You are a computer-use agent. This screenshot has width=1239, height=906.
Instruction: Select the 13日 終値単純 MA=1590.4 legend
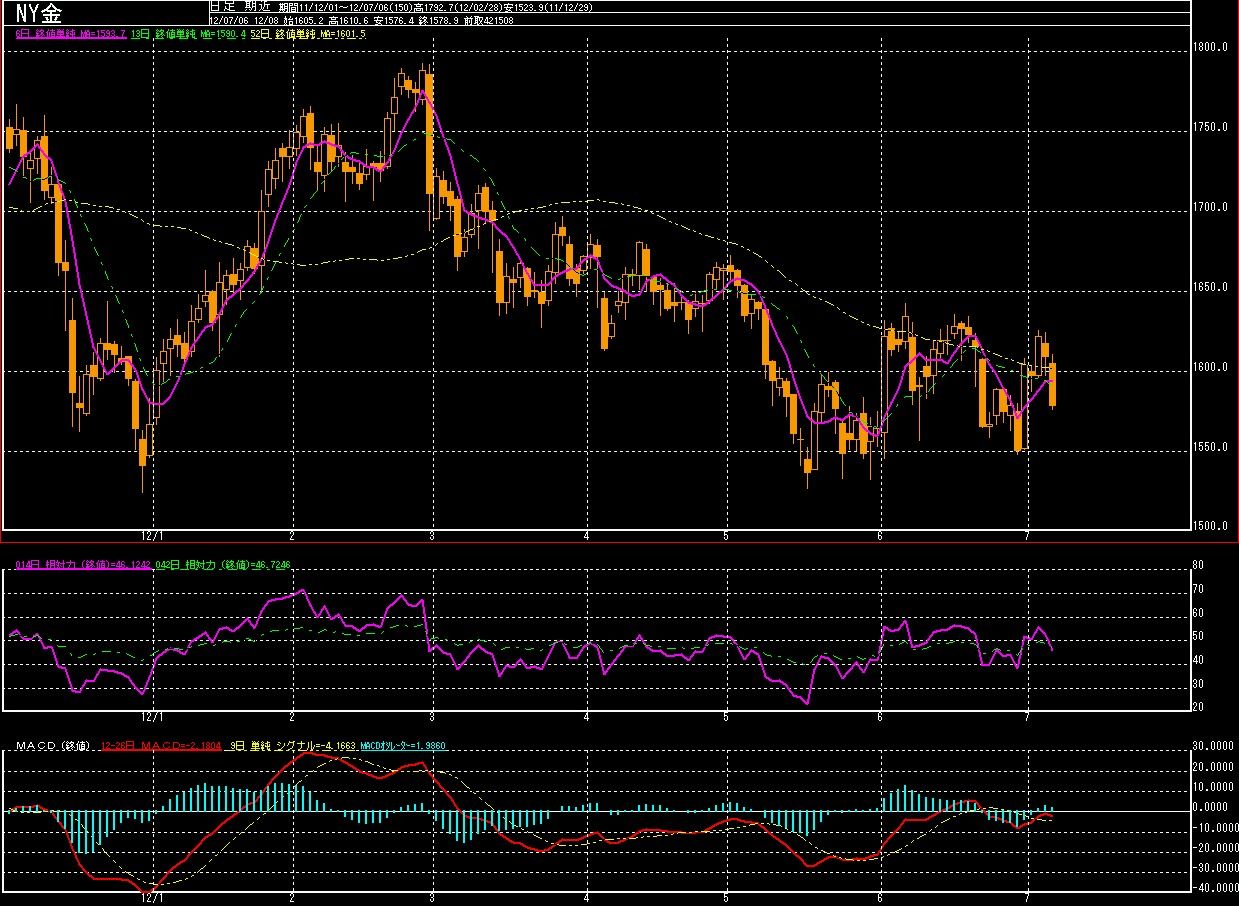(x=188, y=34)
